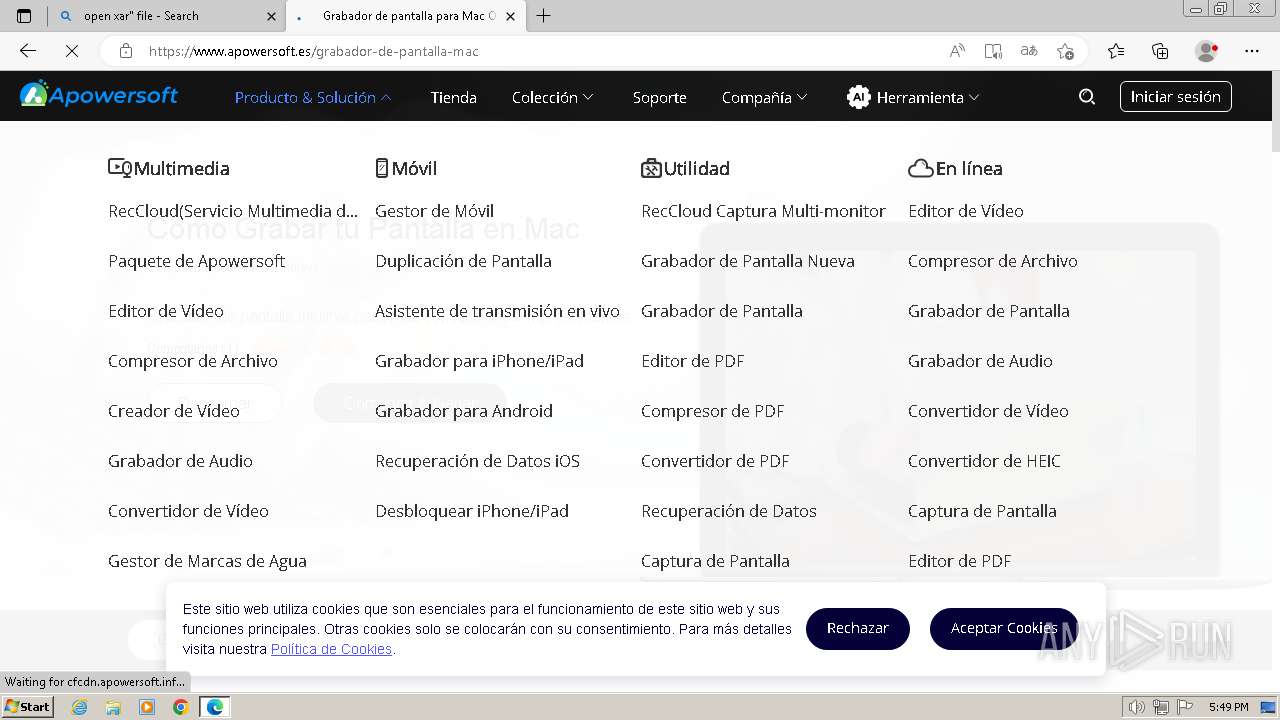Open the media player taskbar icon
The width and height of the screenshot is (1280, 720).
[x=147, y=707]
